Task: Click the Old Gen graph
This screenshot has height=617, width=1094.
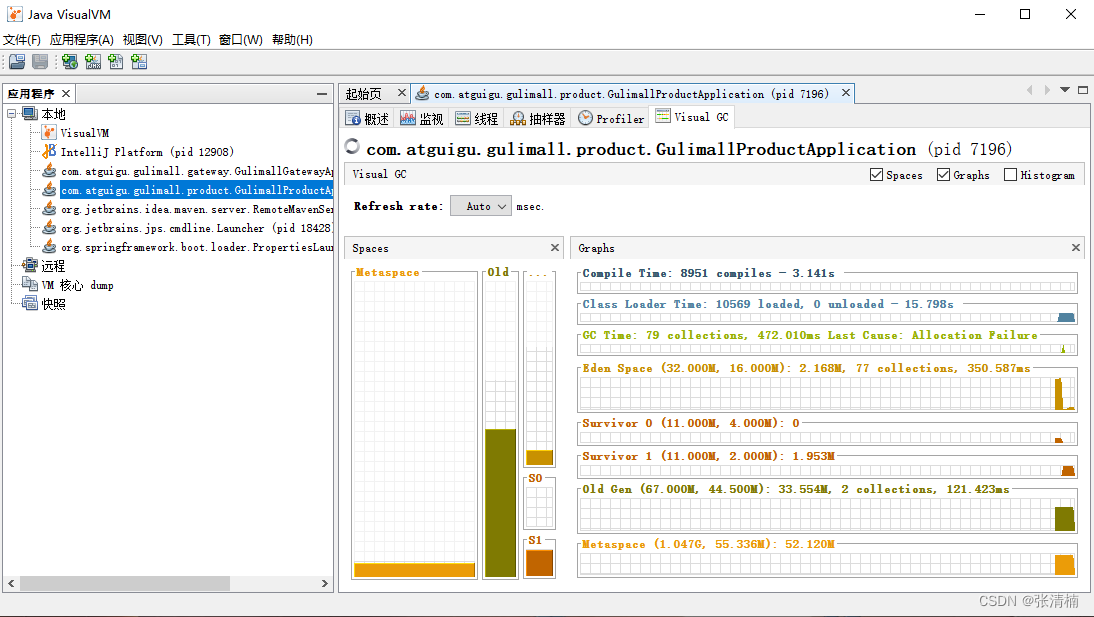Action: [x=827, y=514]
